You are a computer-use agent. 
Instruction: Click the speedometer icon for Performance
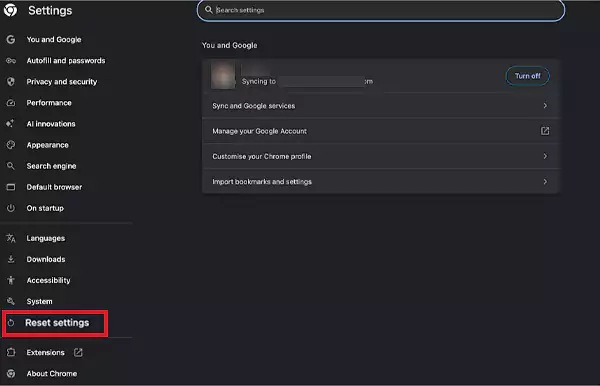click(11, 103)
